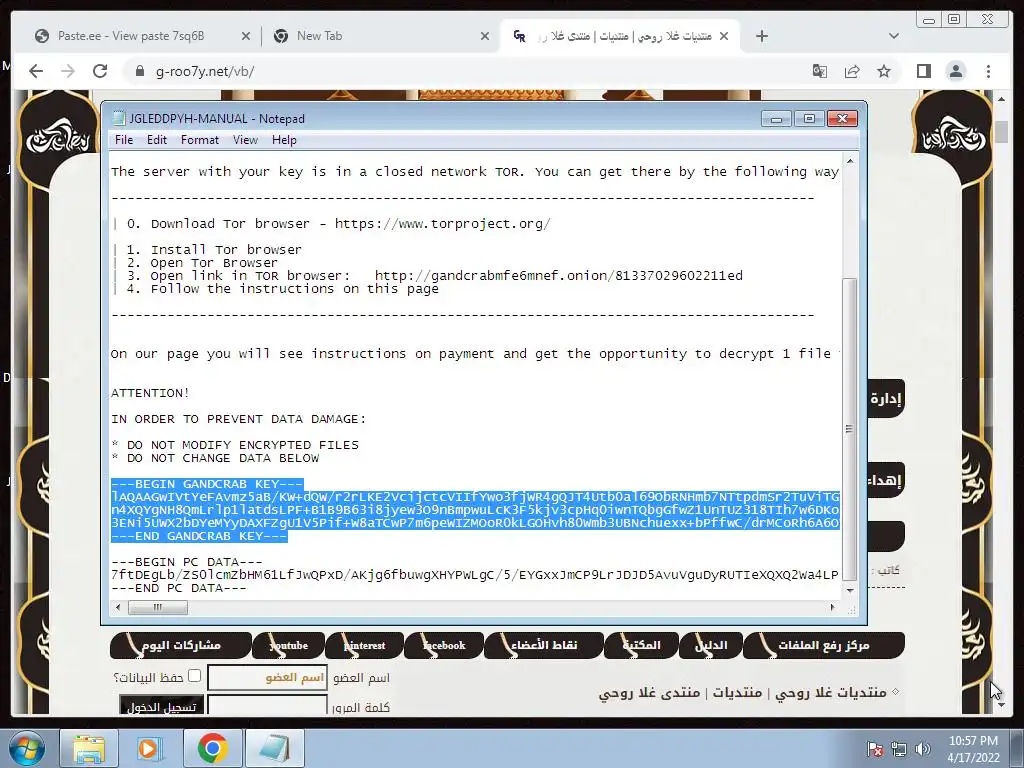
Task: Click the facebook button on forum page
Action: (444, 645)
